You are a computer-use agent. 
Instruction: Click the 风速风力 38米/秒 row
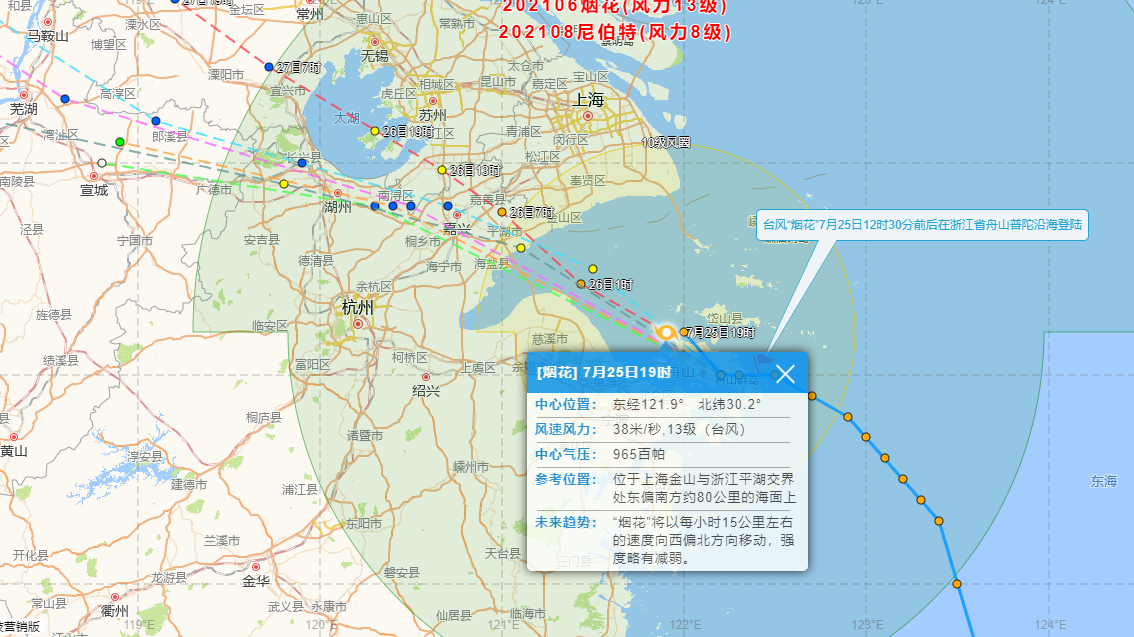(662, 429)
